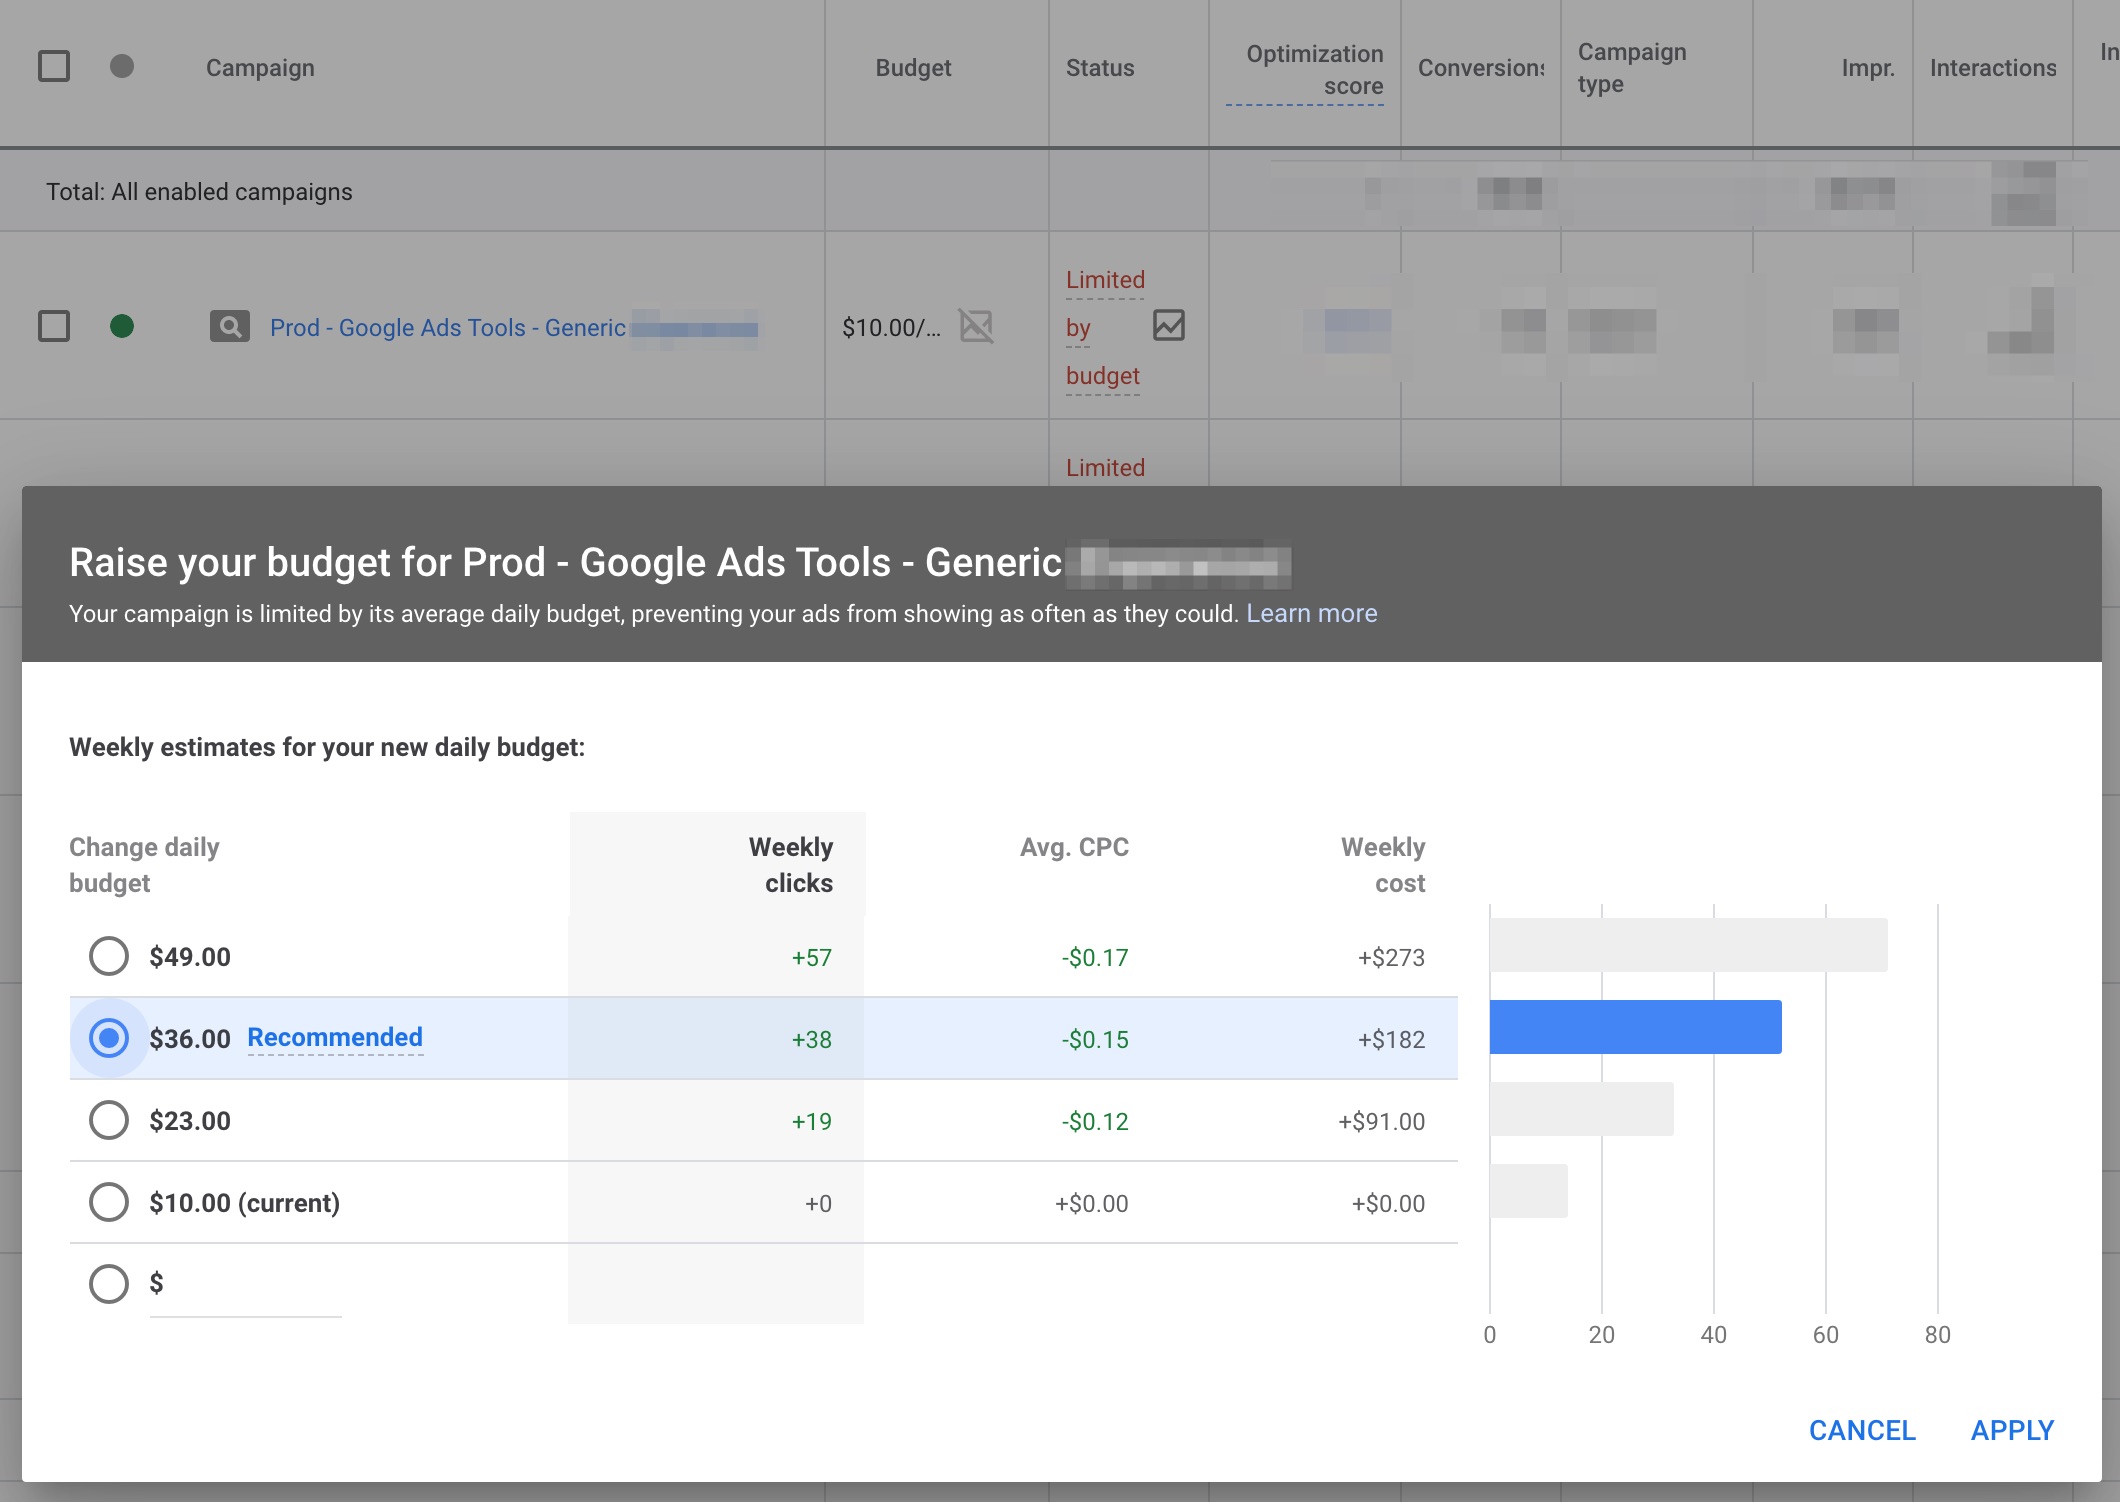Click the blue recommended budget bar in the chart
Screen dimensions: 2120x1502
pos(1635,1027)
